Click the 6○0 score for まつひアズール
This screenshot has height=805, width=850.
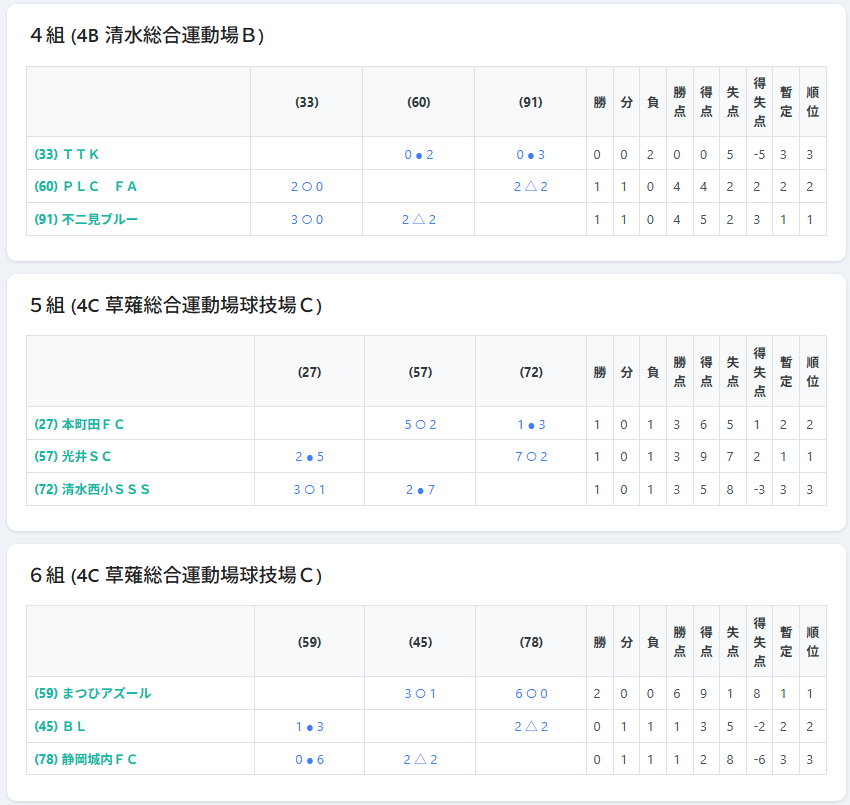pos(531,693)
